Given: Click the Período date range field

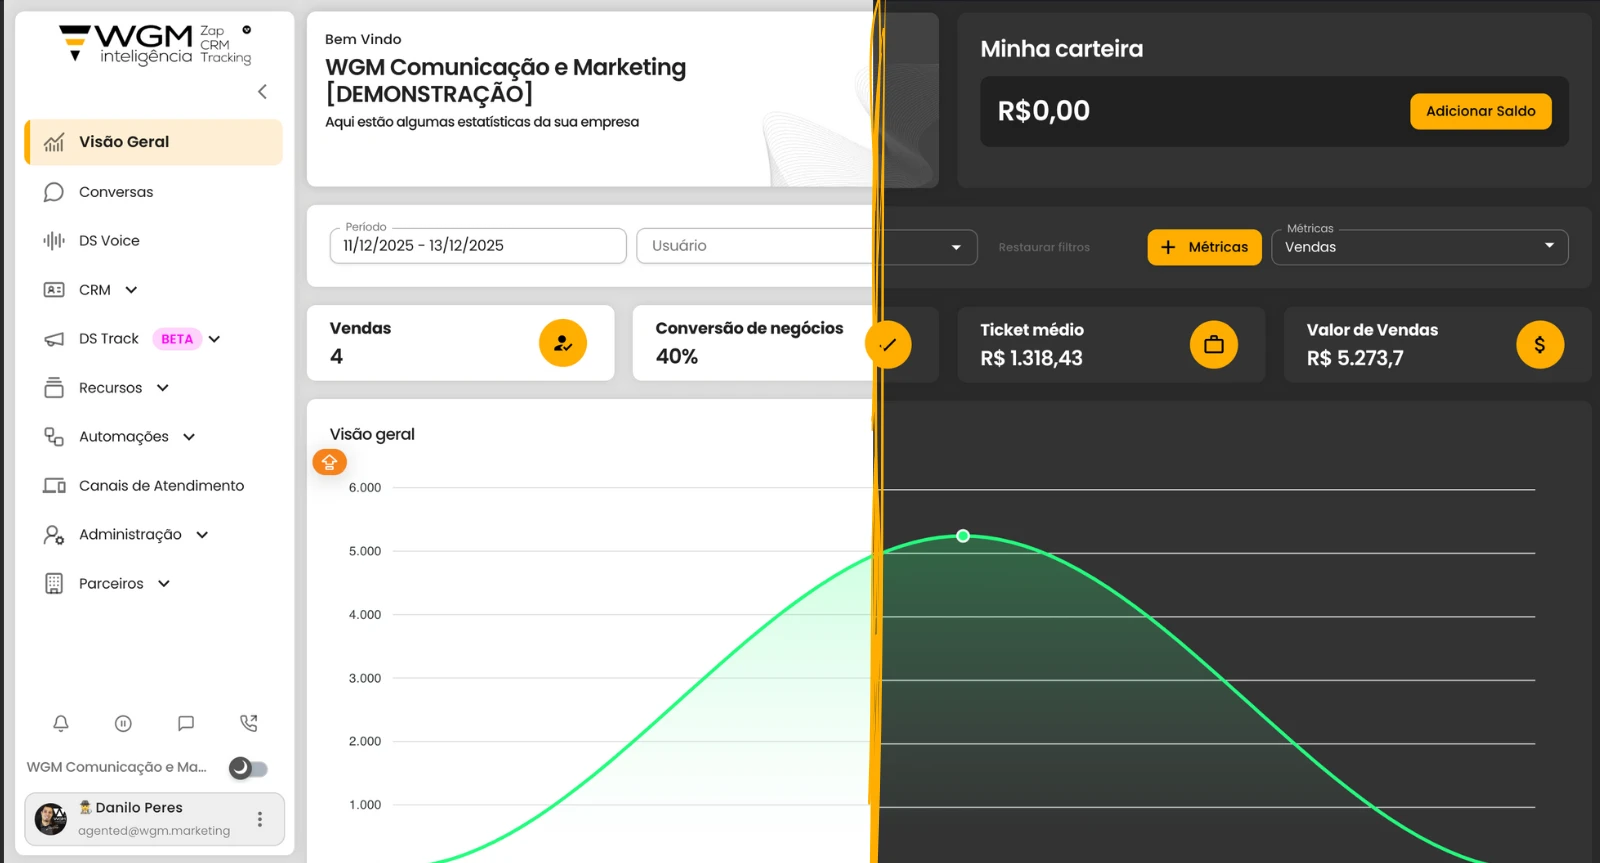Looking at the screenshot, I should click(x=477, y=246).
